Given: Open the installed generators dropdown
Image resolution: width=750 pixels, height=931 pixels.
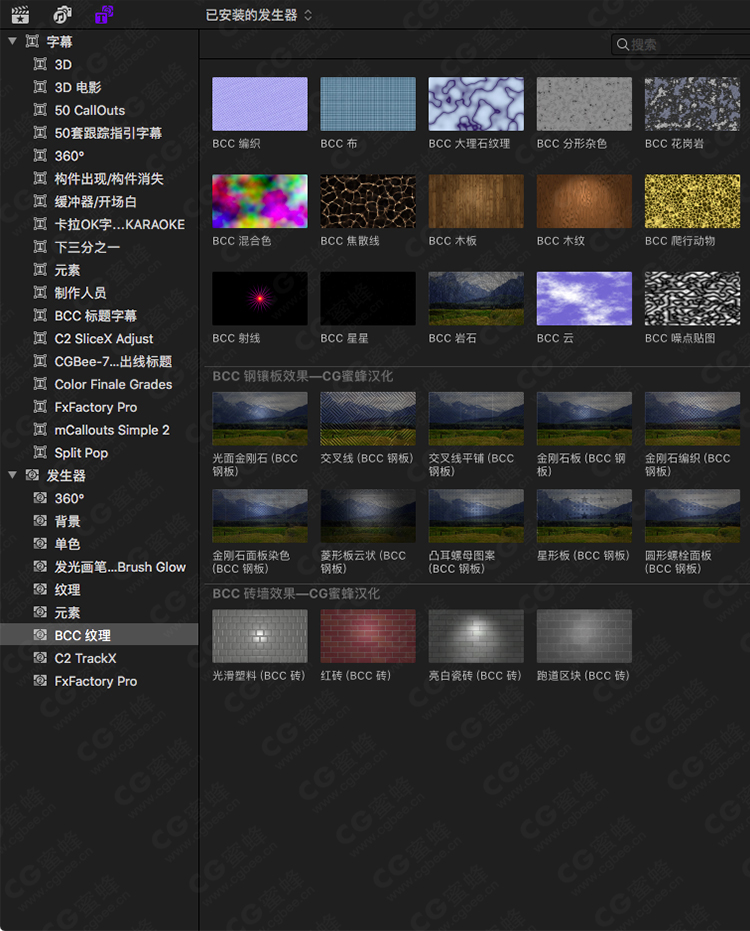Looking at the screenshot, I should pyautogui.click(x=258, y=15).
